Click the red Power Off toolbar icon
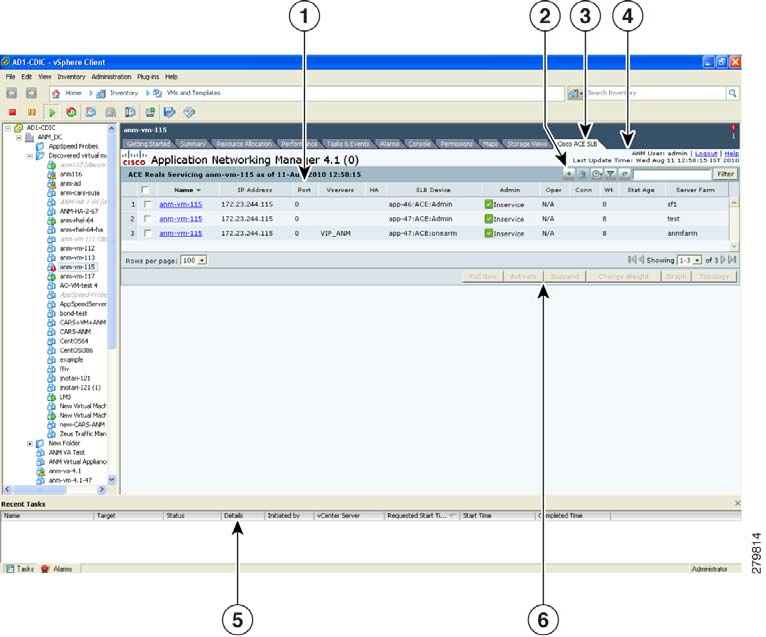The height and width of the screenshot is (637, 766). coord(12,112)
